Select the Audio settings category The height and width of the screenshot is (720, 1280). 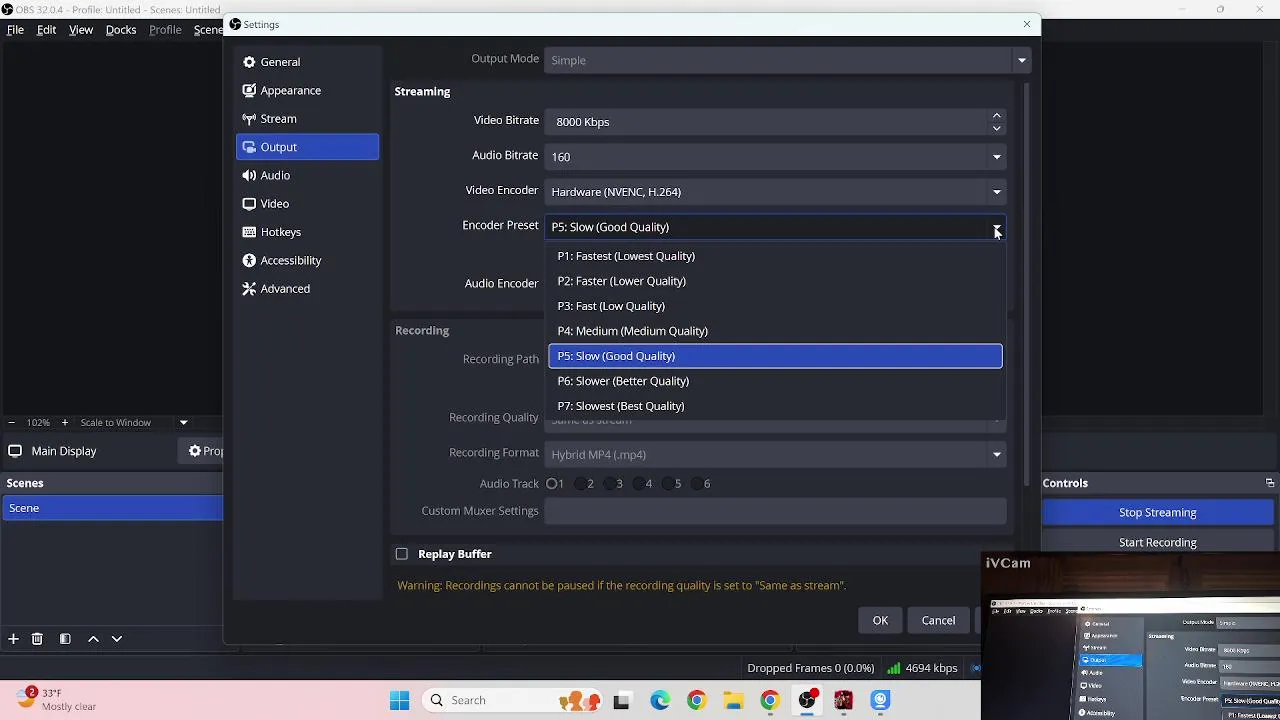(x=307, y=175)
